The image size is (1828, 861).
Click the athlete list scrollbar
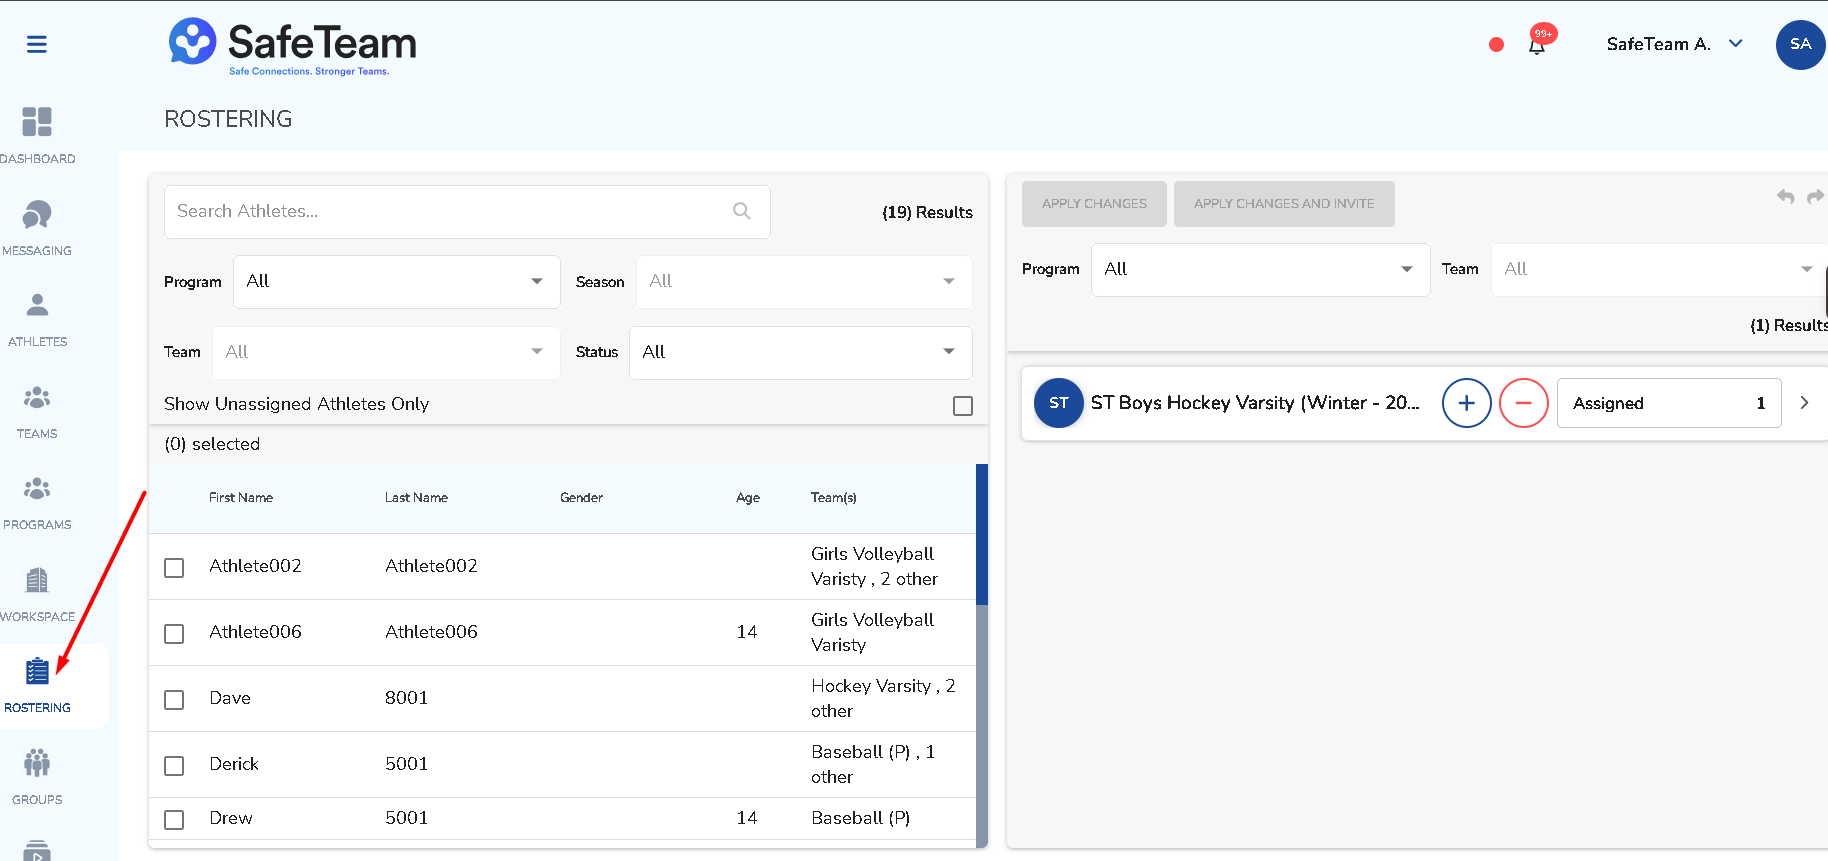(x=982, y=535)
